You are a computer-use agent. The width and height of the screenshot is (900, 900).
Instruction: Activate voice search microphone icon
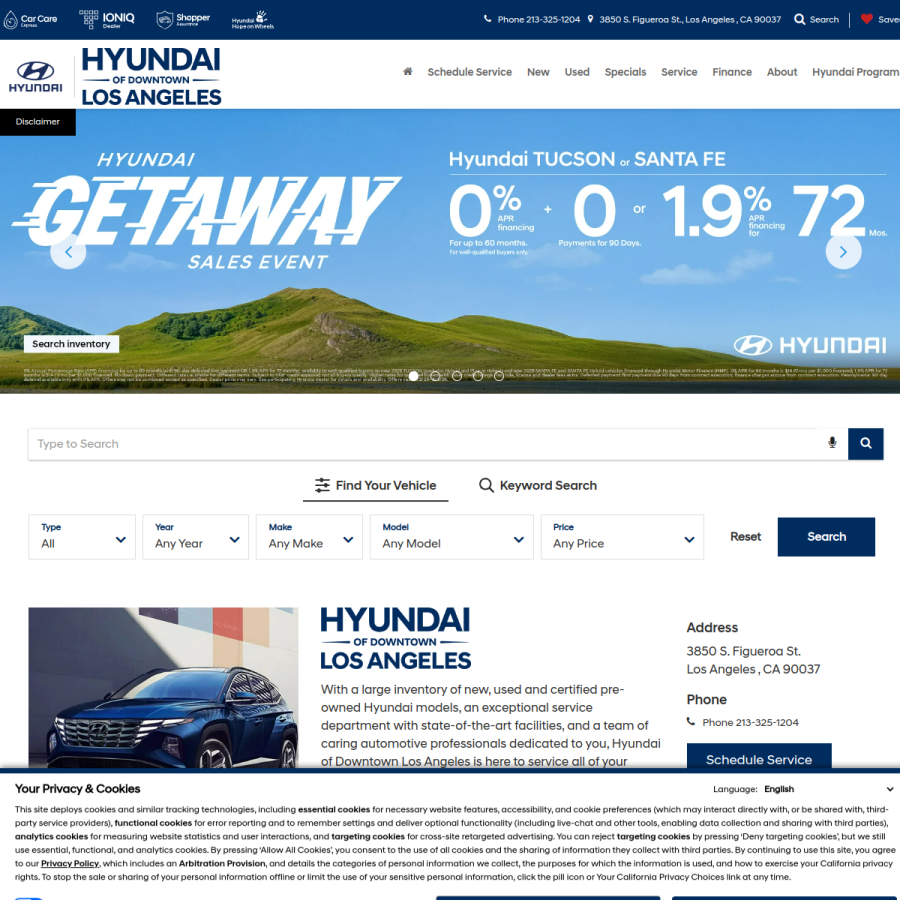coord(832,443)
